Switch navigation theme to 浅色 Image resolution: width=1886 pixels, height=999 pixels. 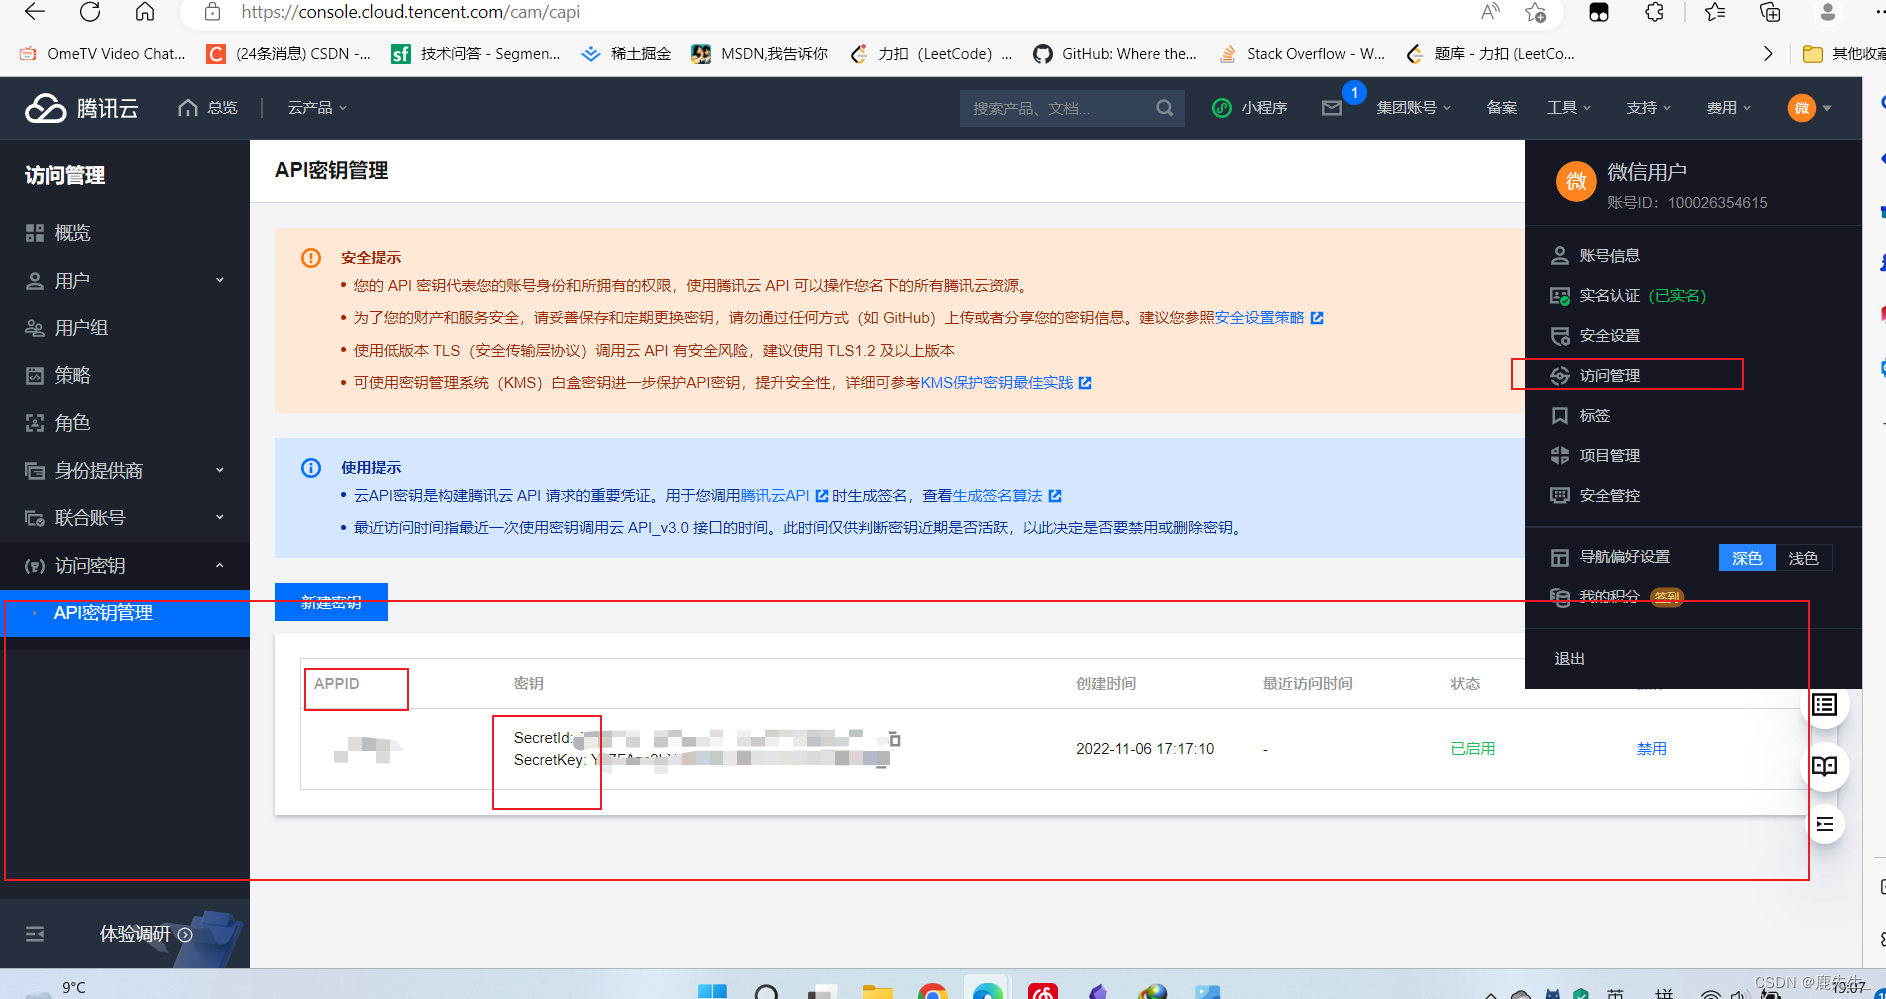click(1803, 558)
